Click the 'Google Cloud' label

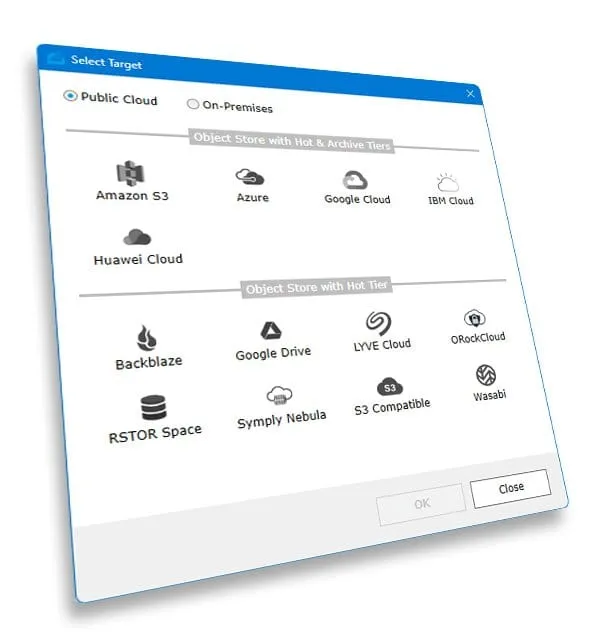tap(357, 199)
